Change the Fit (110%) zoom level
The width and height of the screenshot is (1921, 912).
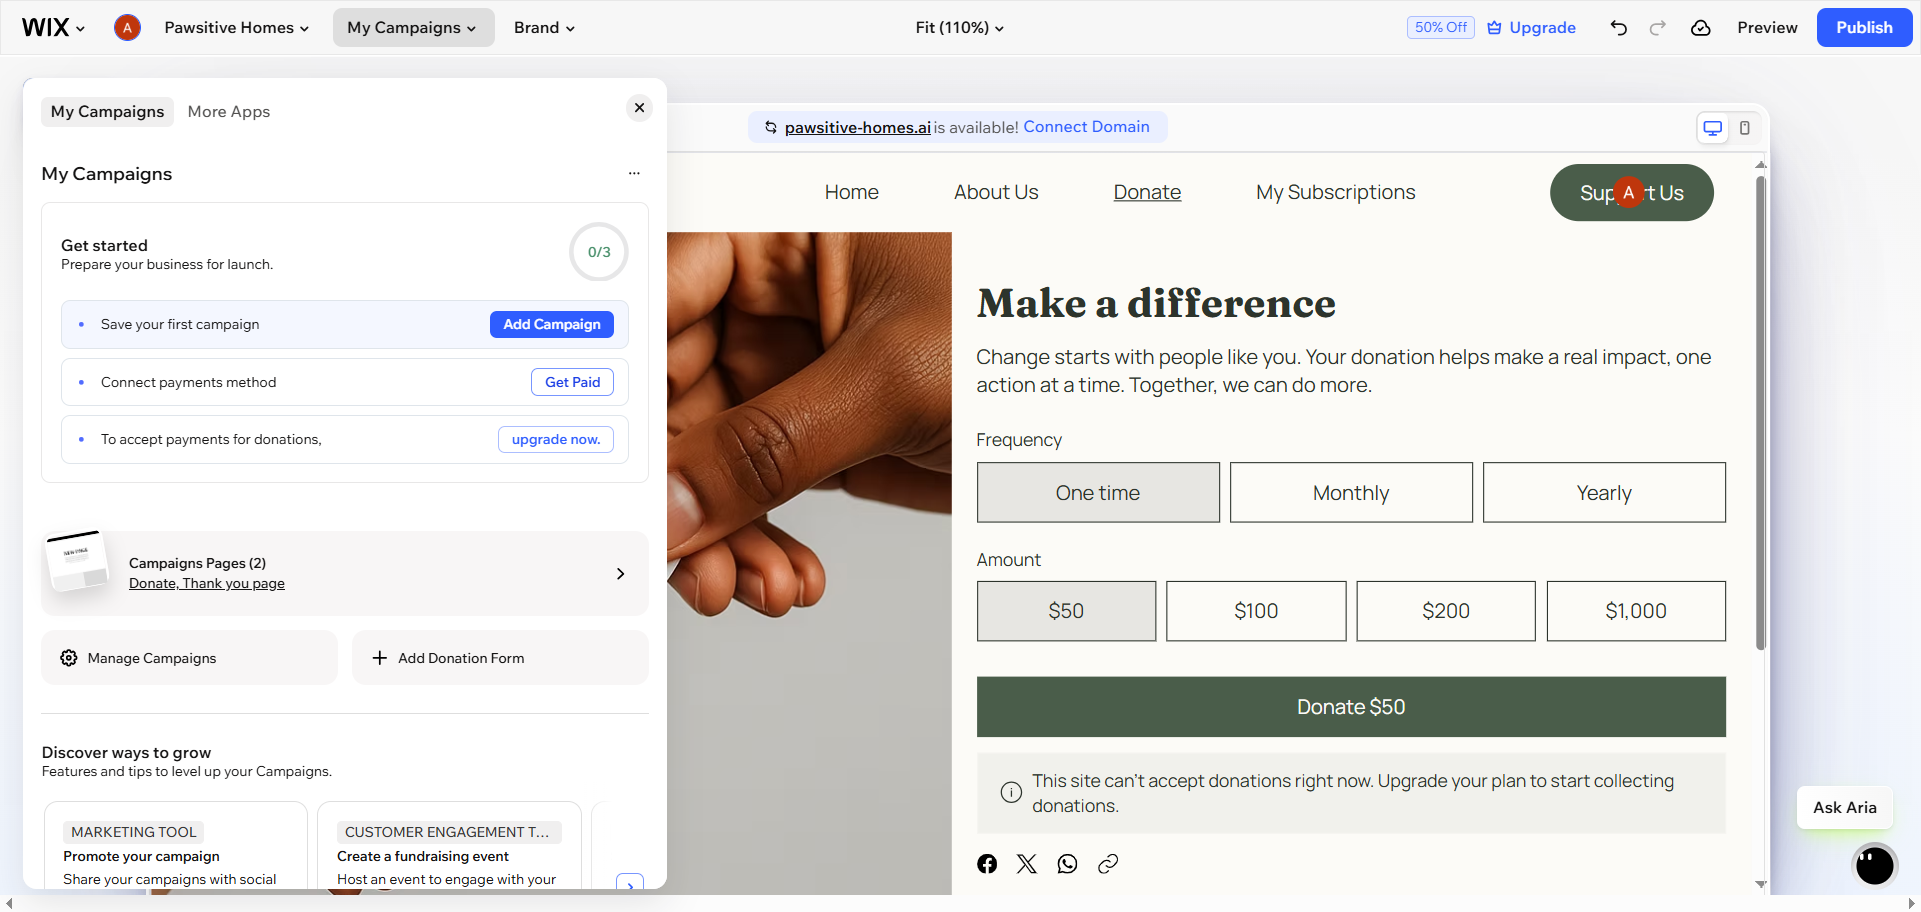(959, 28)
